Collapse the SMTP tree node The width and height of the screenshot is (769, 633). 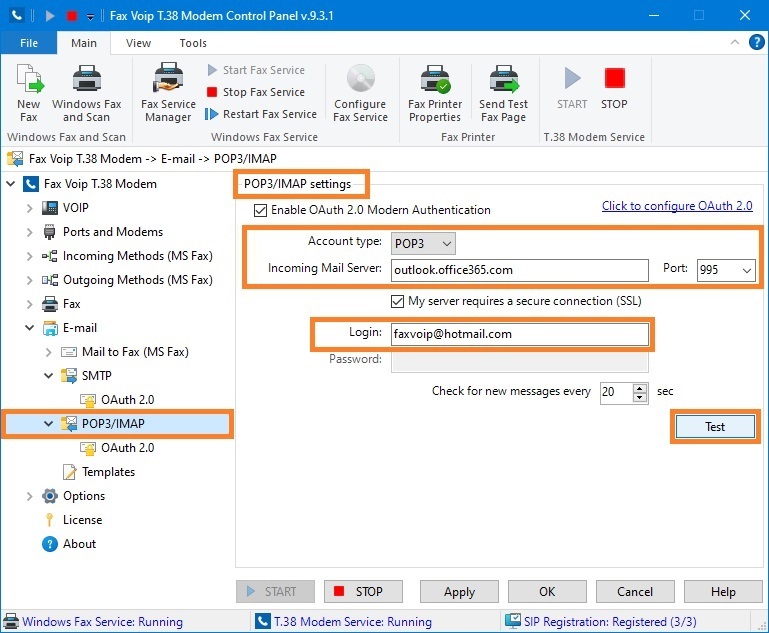pyautogui.click(x=49, y=376)
